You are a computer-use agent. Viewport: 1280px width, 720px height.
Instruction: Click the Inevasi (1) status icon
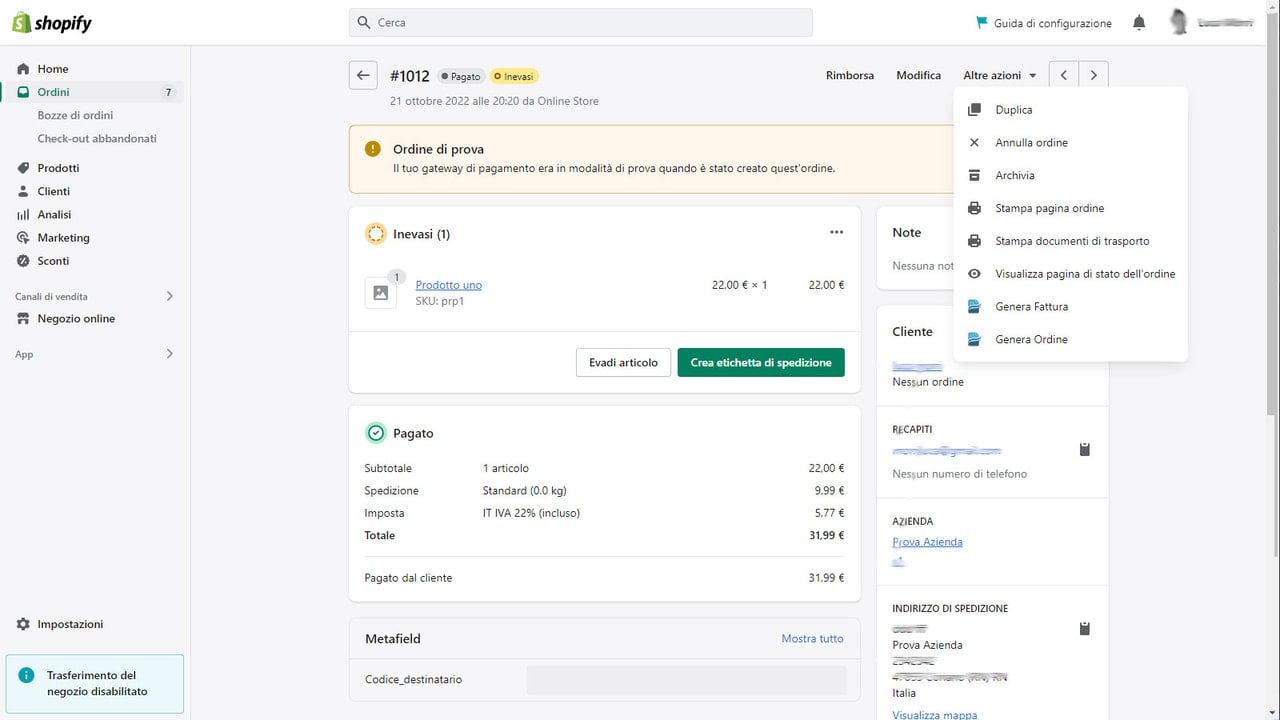(376, 234)
